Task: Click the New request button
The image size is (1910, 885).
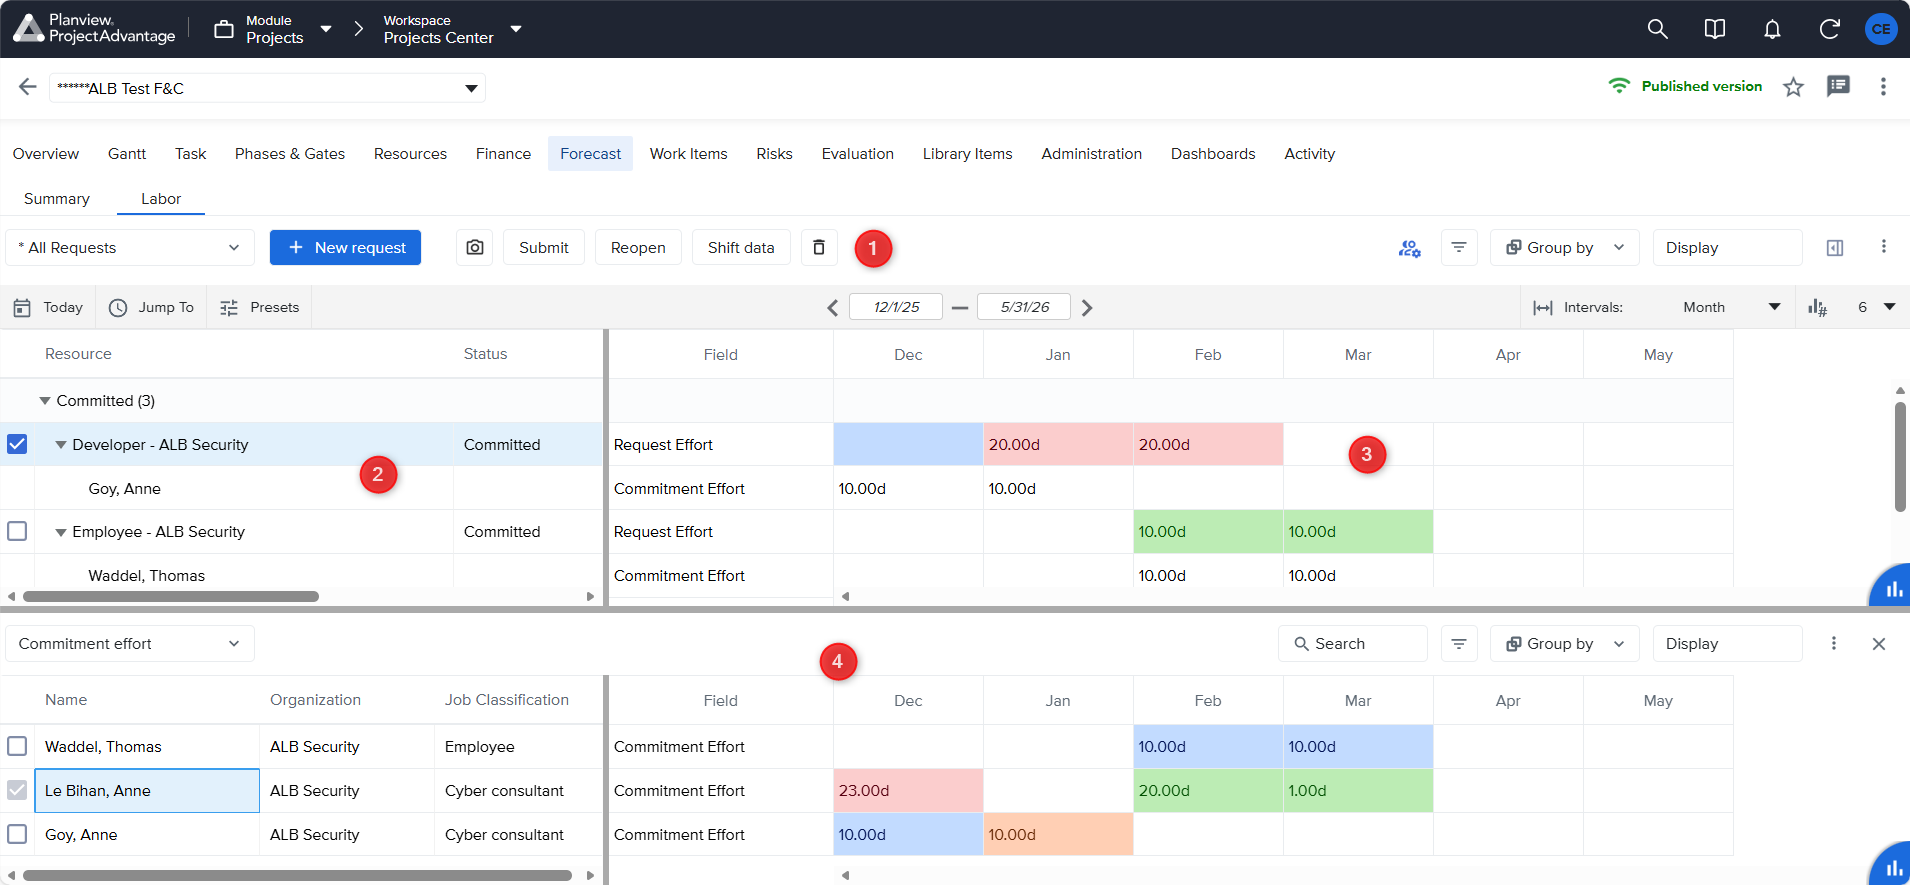Action: tap(345, 248)
